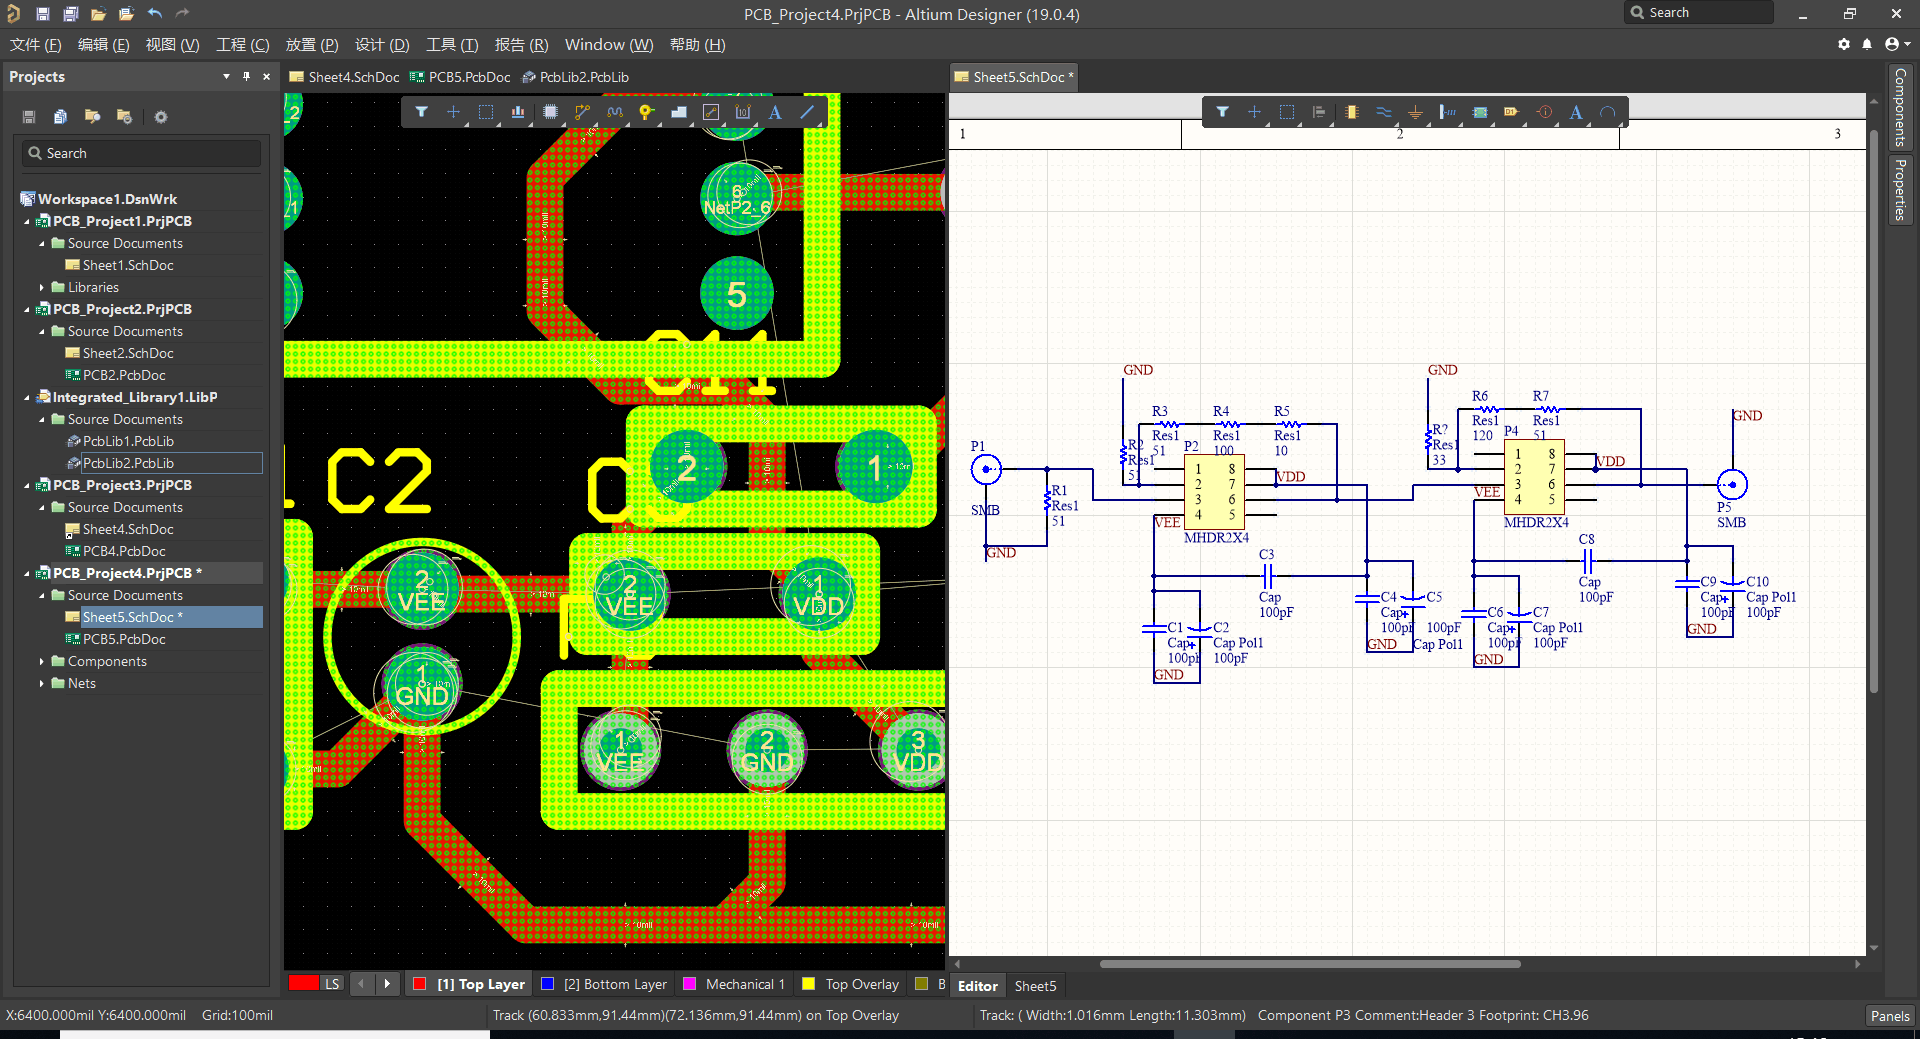Image resolution: width=1920 pixels, height=1039 pixels.
Task: Expand the Components folder
Action: (41, 662)
